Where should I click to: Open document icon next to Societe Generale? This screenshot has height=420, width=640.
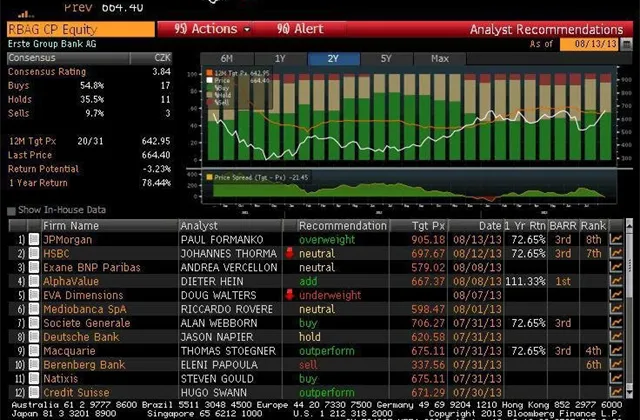point(34,322)
